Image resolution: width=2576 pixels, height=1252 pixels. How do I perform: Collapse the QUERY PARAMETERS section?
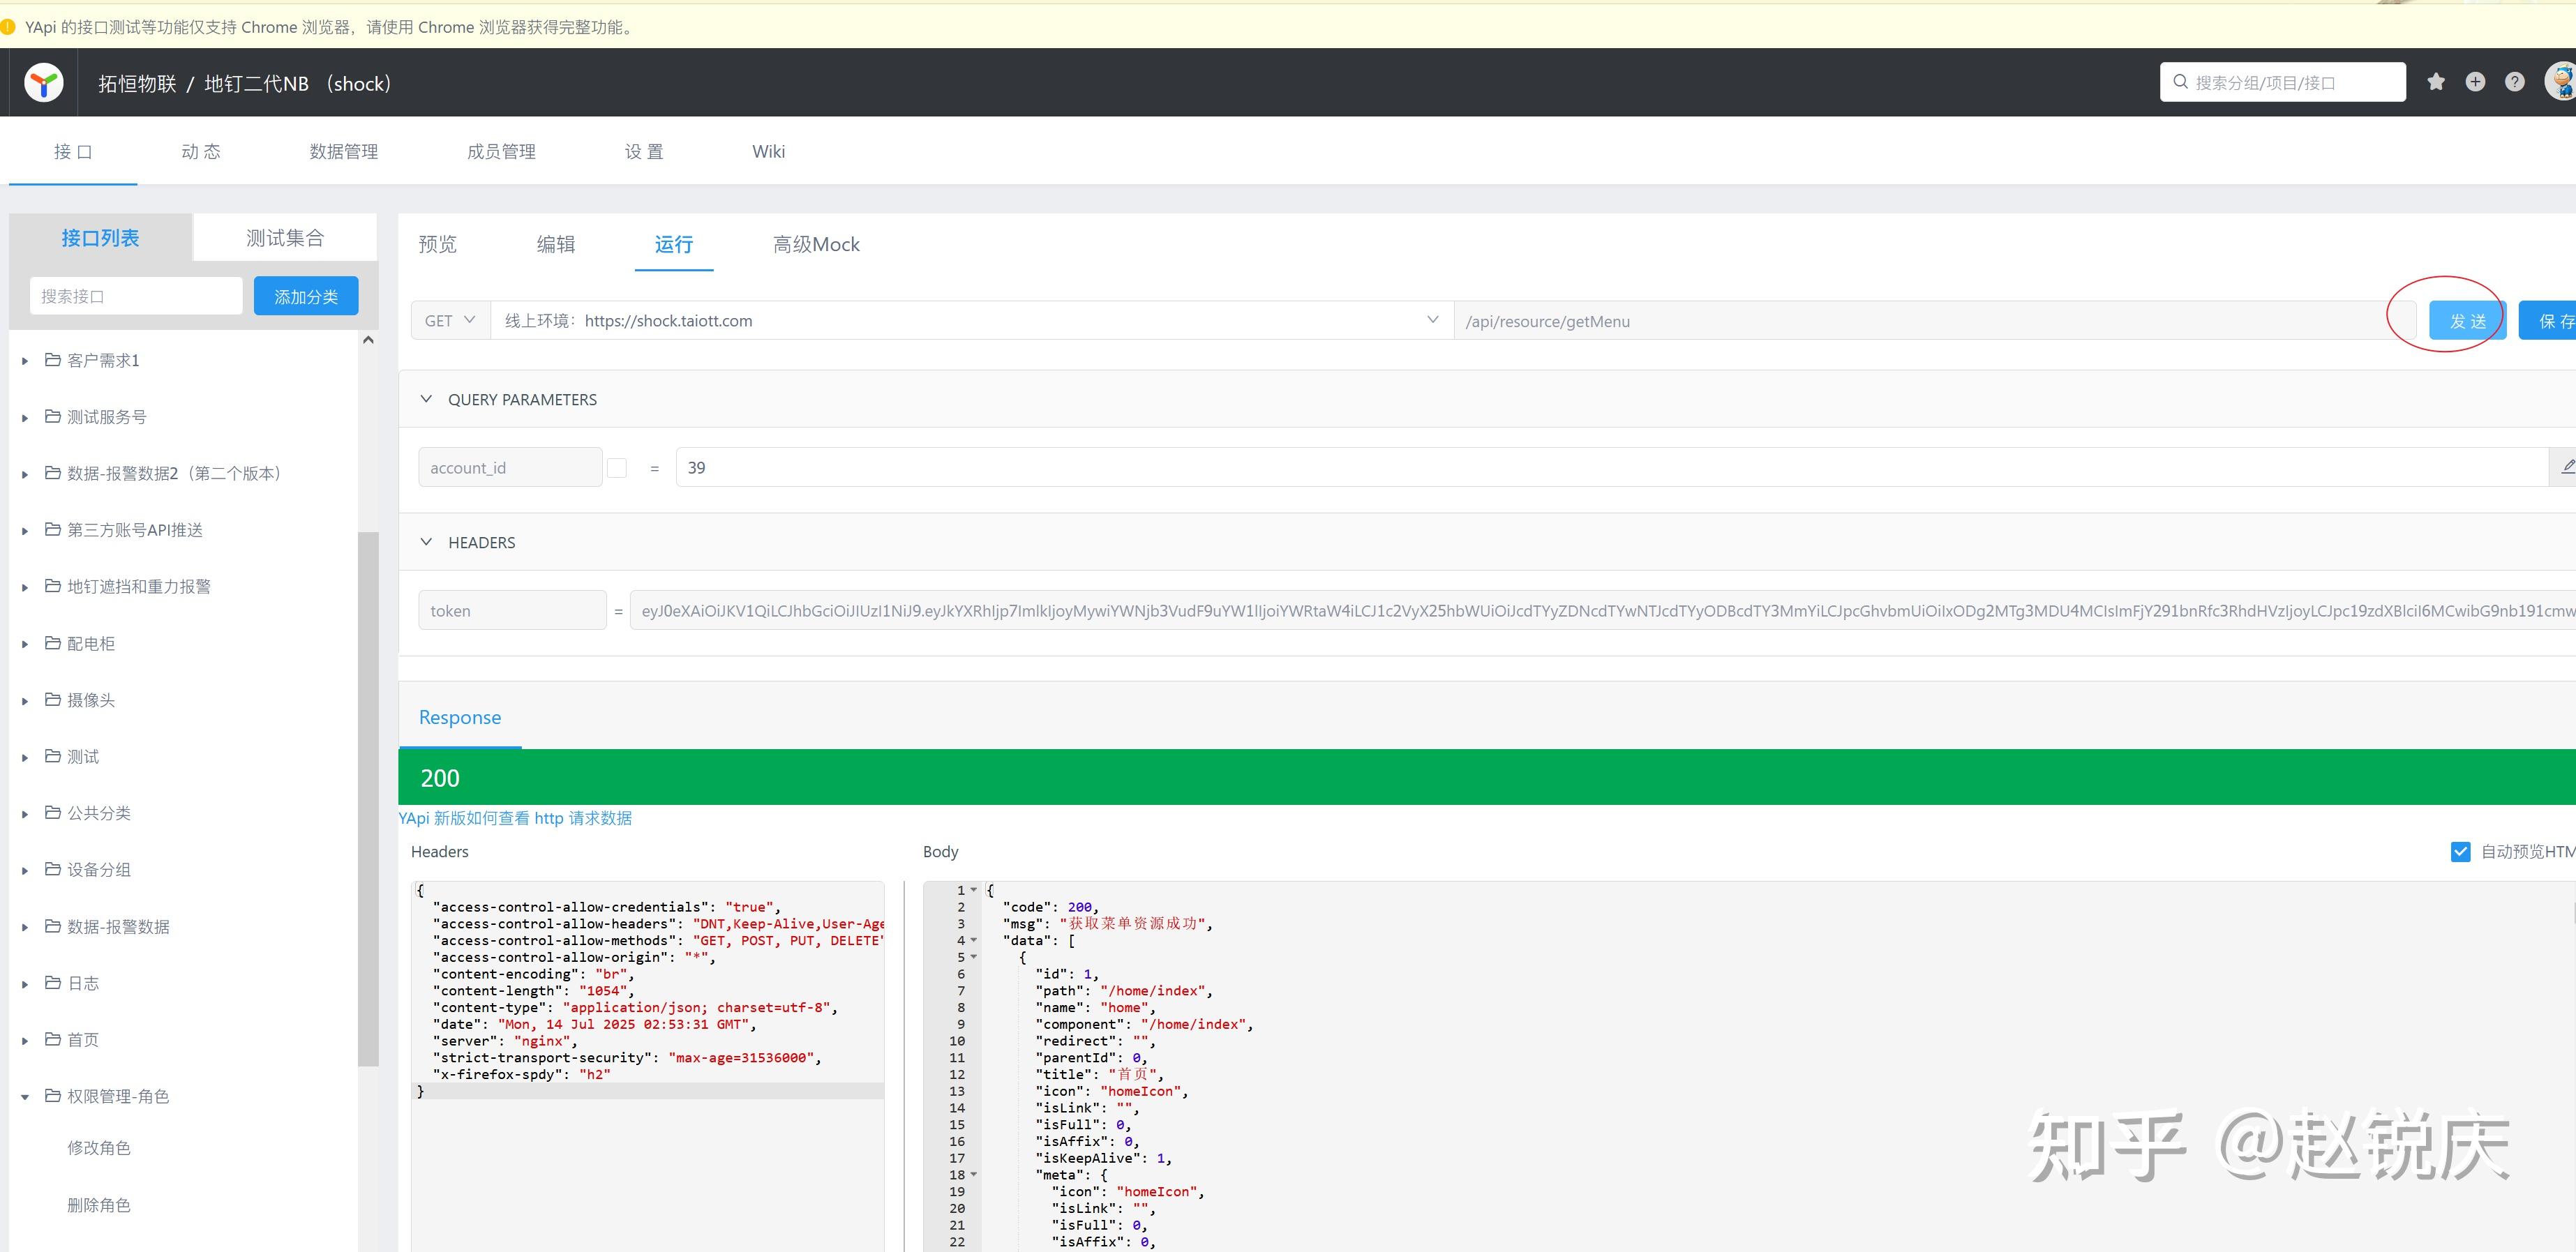tap(426, 399)
